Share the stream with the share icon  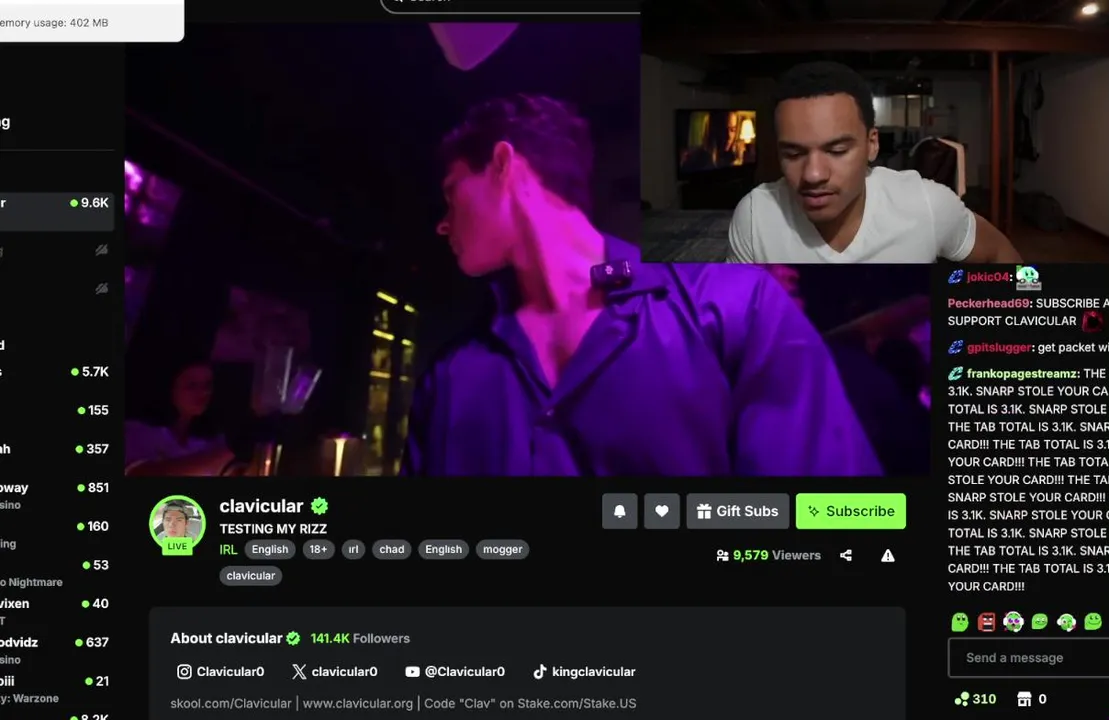click(846, 555)
